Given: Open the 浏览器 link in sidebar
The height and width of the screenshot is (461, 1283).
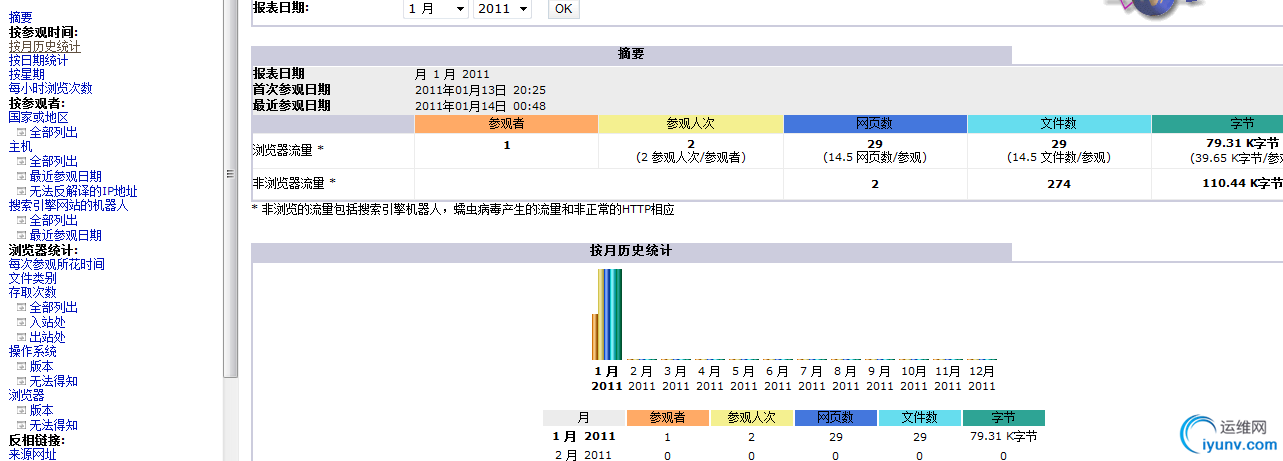Looking at the screenshot, I should [27, 396].
